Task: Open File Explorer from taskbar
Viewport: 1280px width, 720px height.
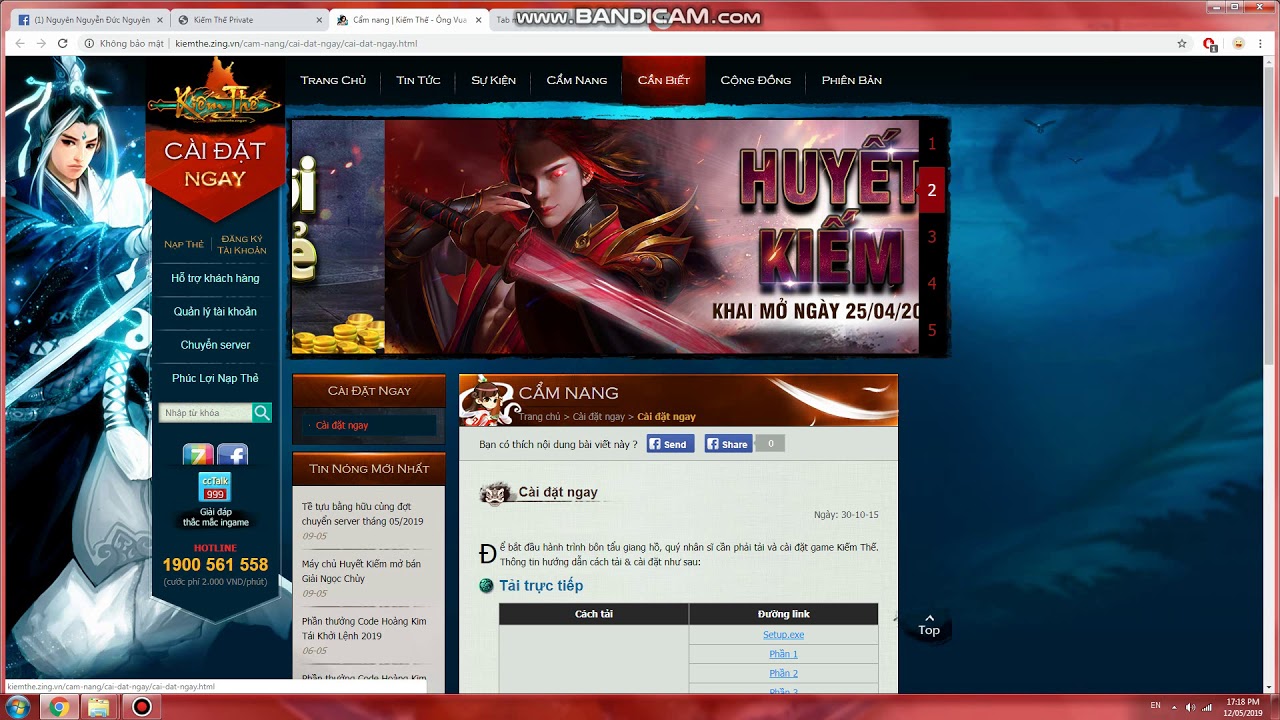Action: tap(99, 707)
